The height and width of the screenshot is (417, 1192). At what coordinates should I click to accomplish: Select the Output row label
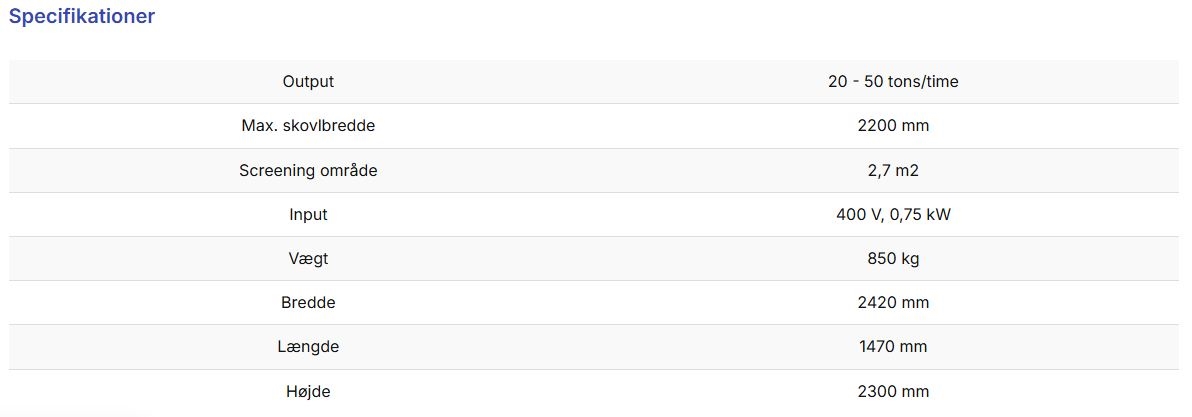pyautogui.click(x=308, y=82)
